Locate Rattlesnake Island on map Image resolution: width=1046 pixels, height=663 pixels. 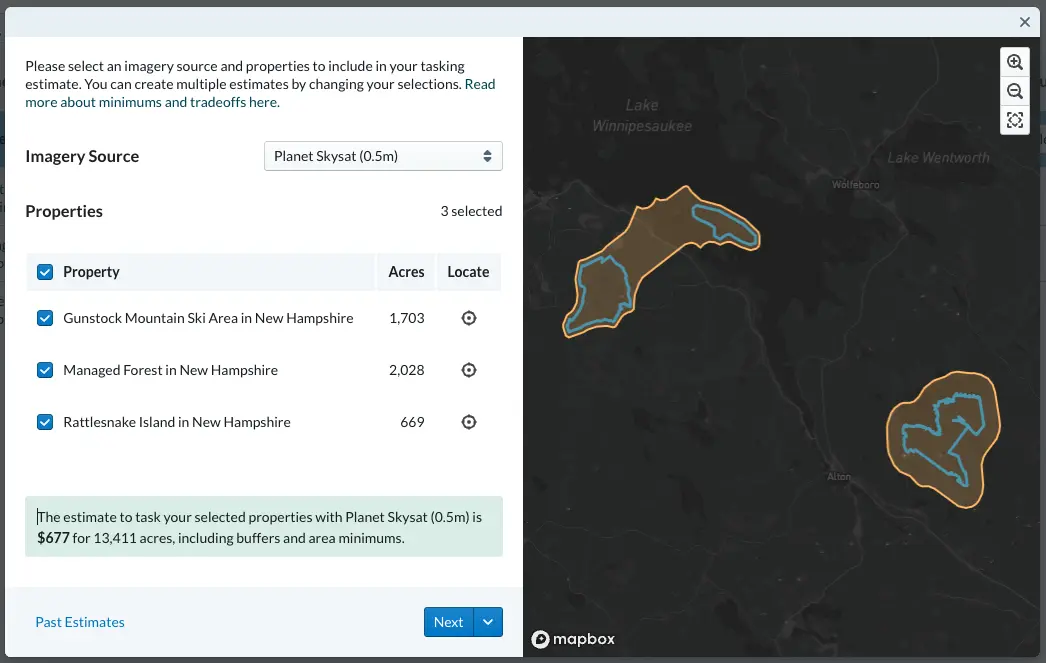469,422
